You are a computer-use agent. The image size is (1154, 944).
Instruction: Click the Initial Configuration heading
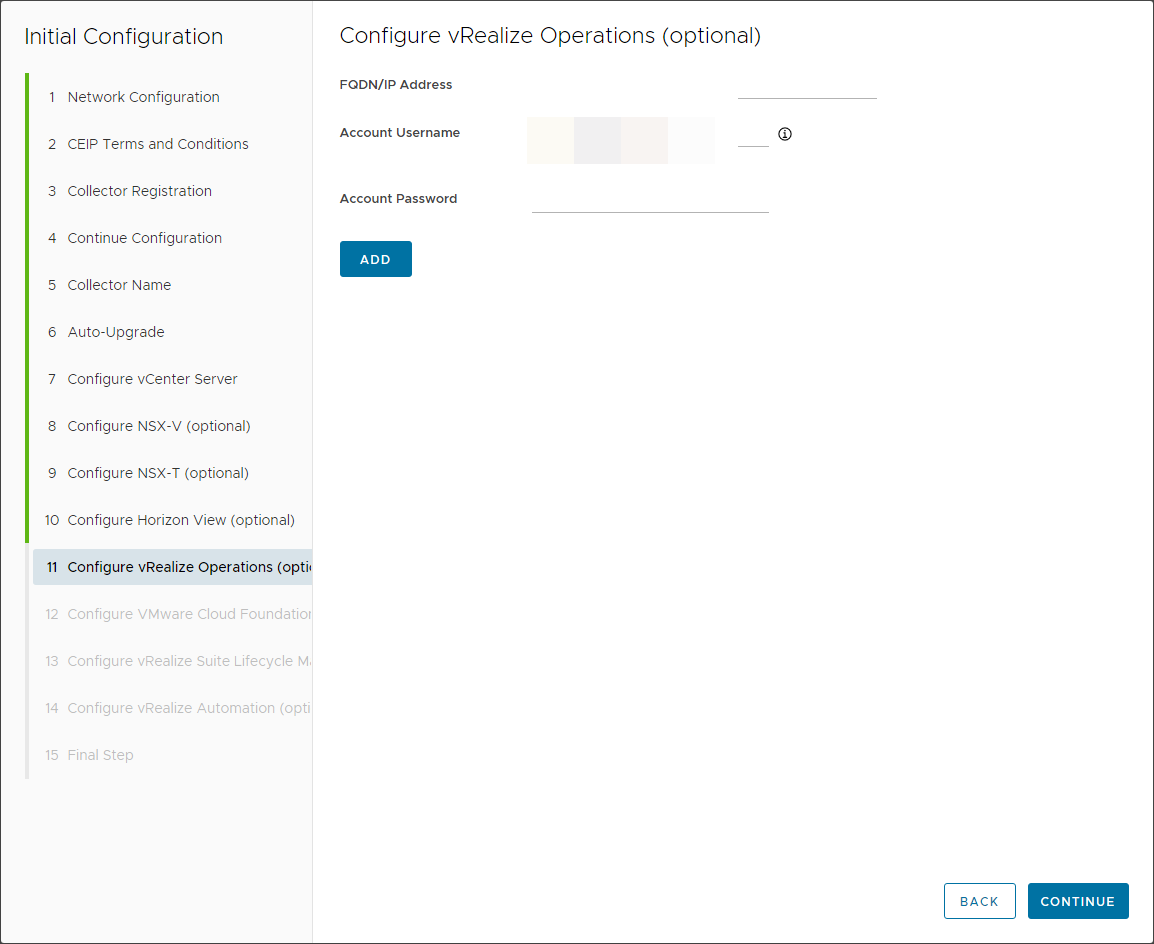point(124,36)
